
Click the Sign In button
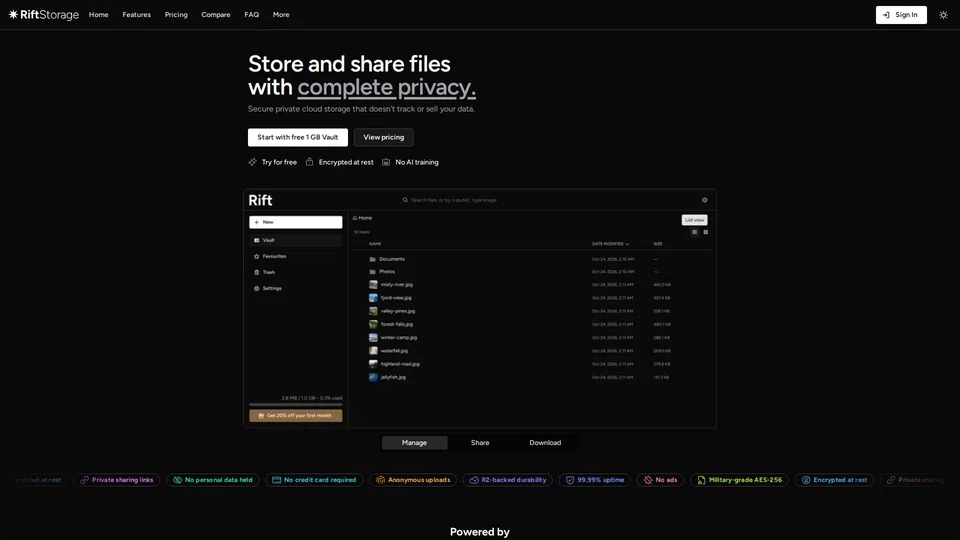pos(901,15)
